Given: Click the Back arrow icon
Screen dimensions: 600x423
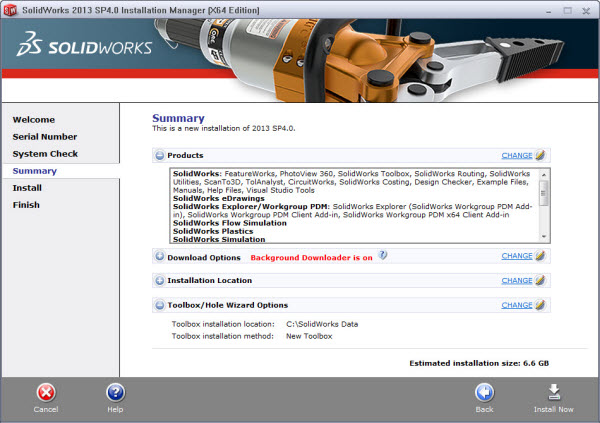Looking at the screenshot, I should coord(484,392).
